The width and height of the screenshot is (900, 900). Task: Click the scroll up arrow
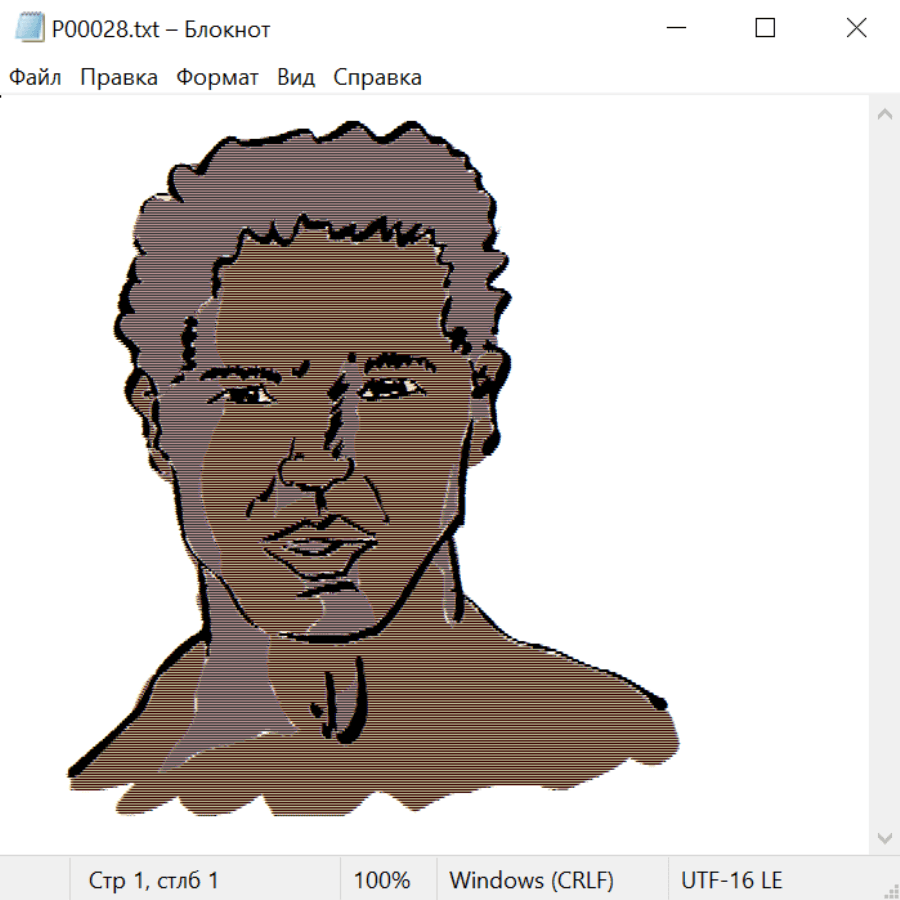click(x=884, y=114)
